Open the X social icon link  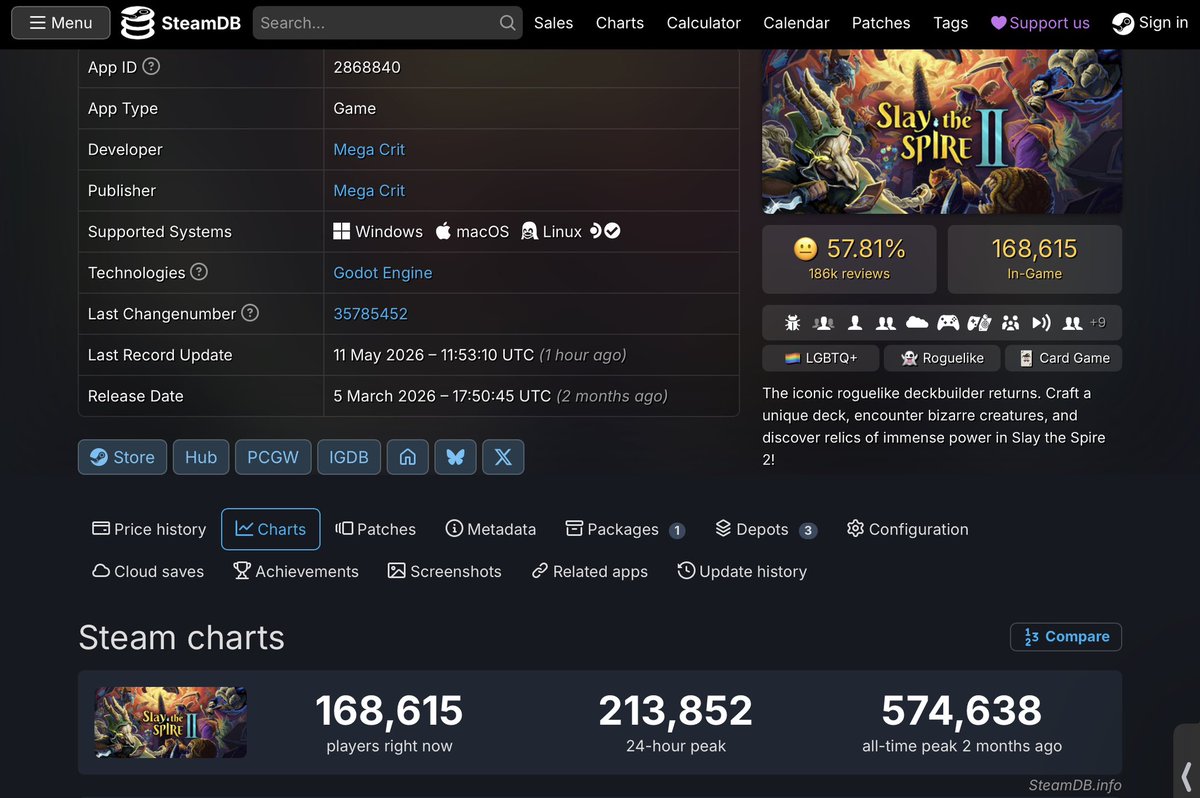click(x=503, y=457)
